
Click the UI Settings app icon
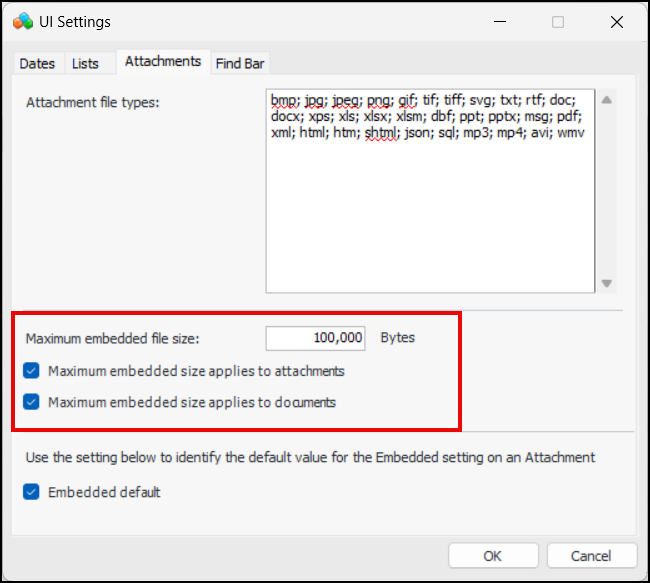pos(22,22)
